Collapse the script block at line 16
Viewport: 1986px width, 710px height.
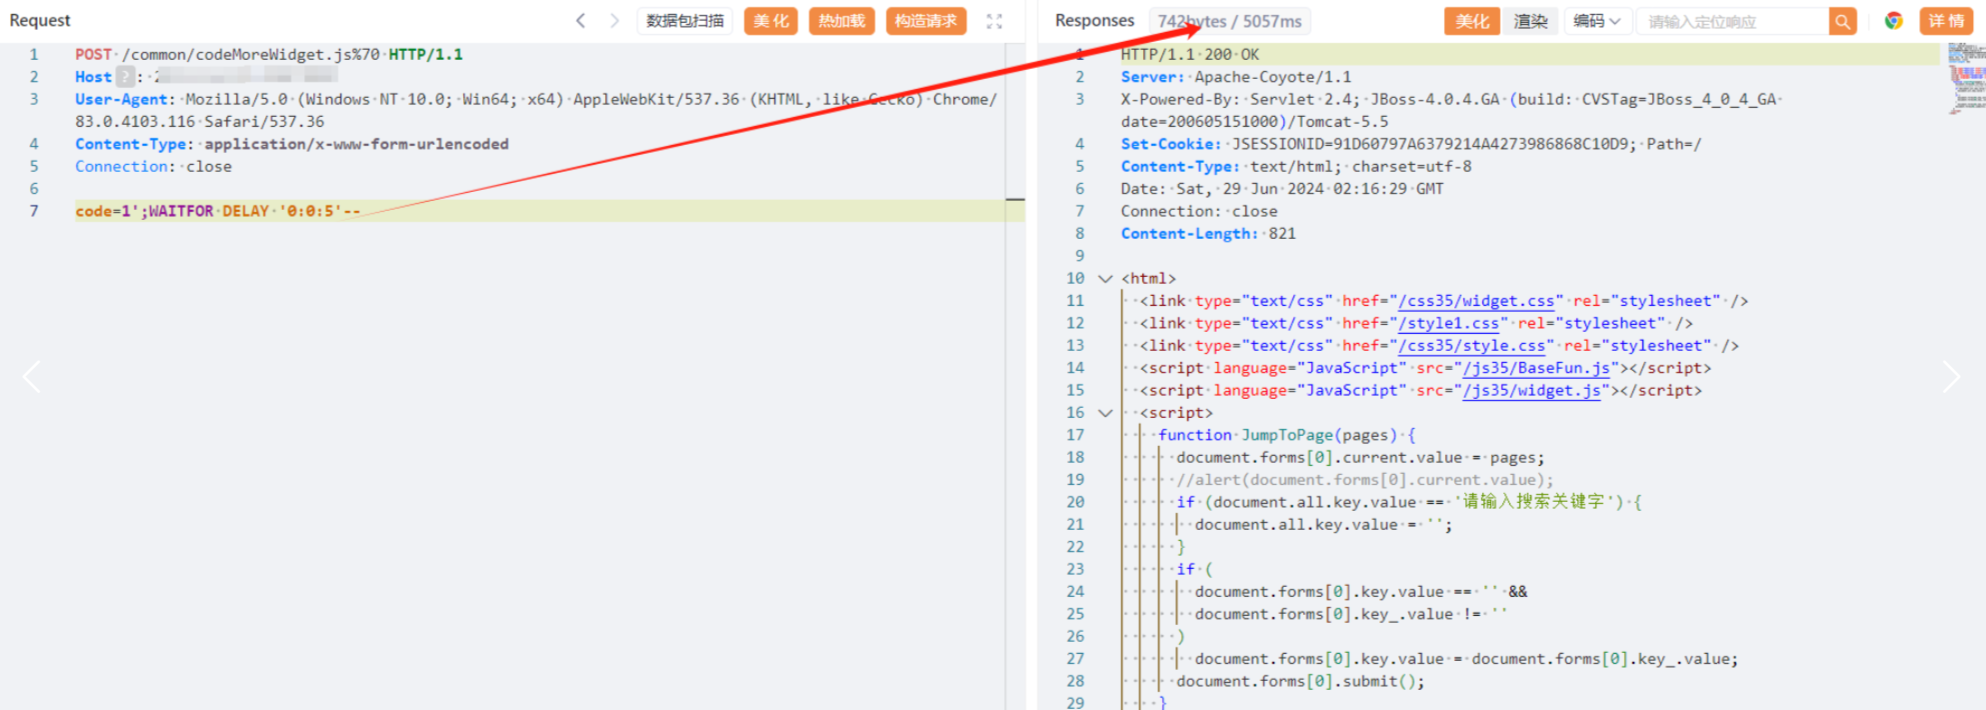click(1105, 413)
